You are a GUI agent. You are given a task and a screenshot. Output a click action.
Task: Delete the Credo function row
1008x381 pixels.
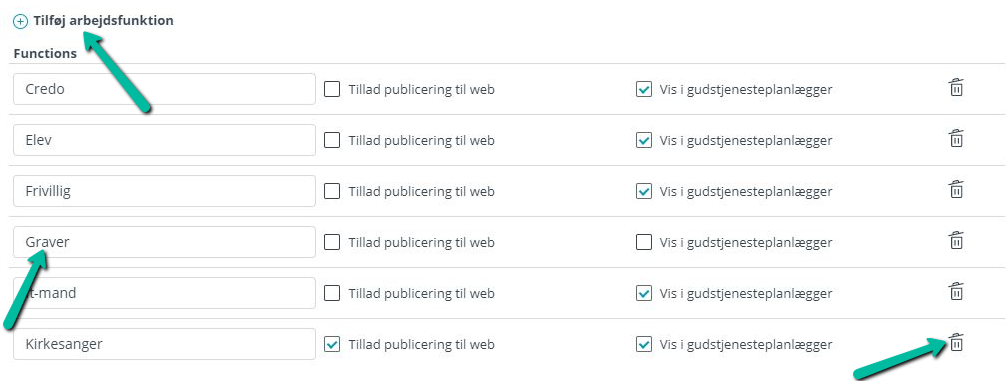(x=956, y=87)
